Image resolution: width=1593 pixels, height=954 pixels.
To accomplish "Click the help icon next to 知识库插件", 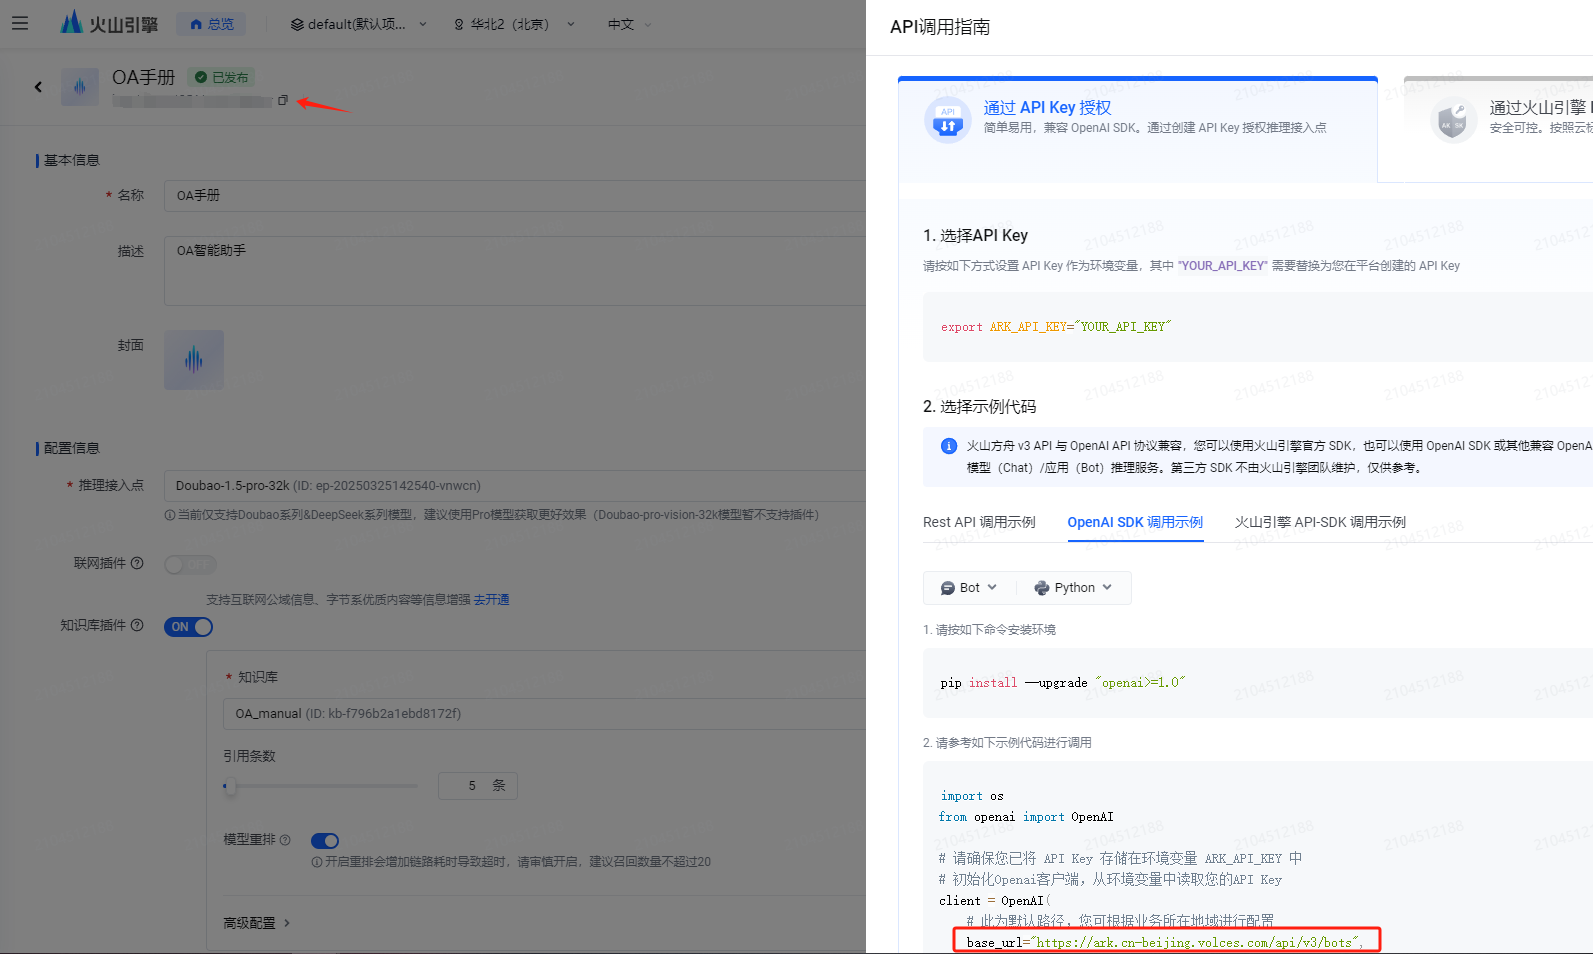I will coord(138,625).
